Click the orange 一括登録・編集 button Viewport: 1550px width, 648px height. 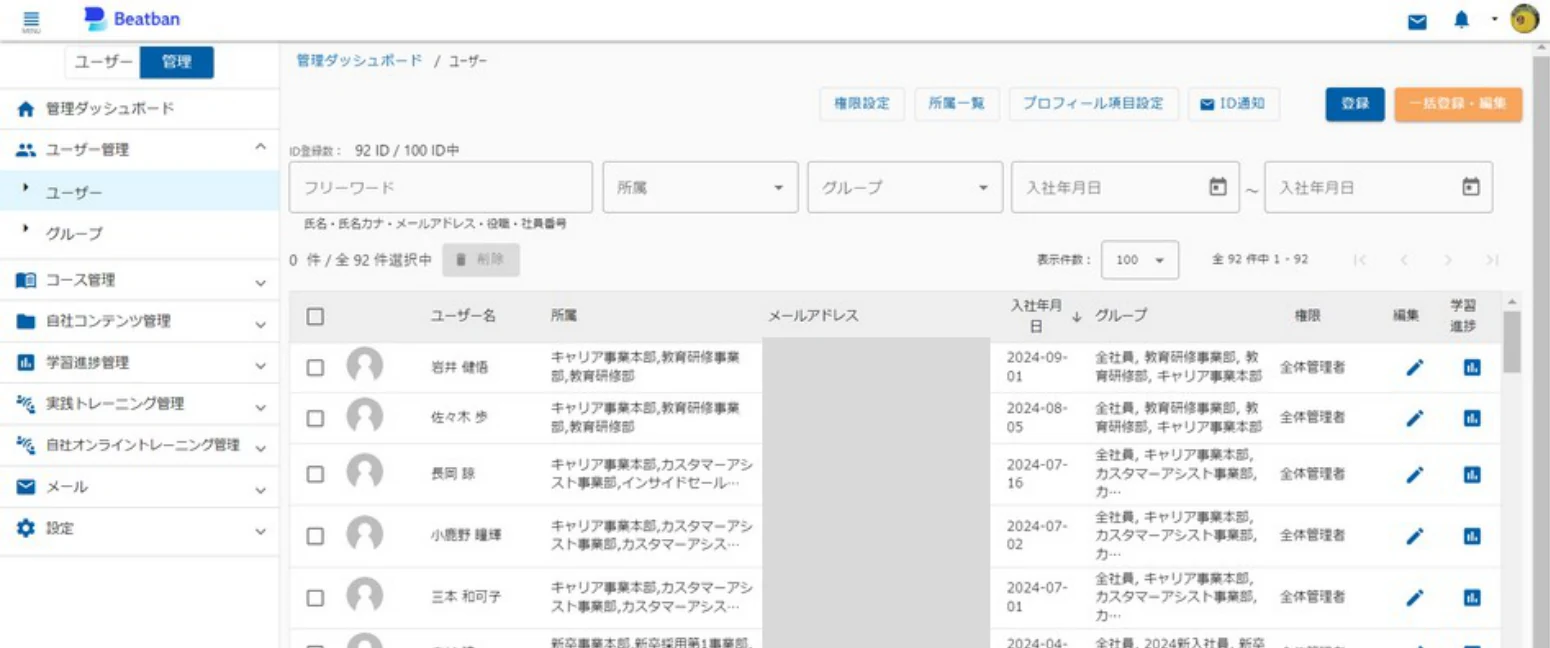click(x=1458, y=104)
